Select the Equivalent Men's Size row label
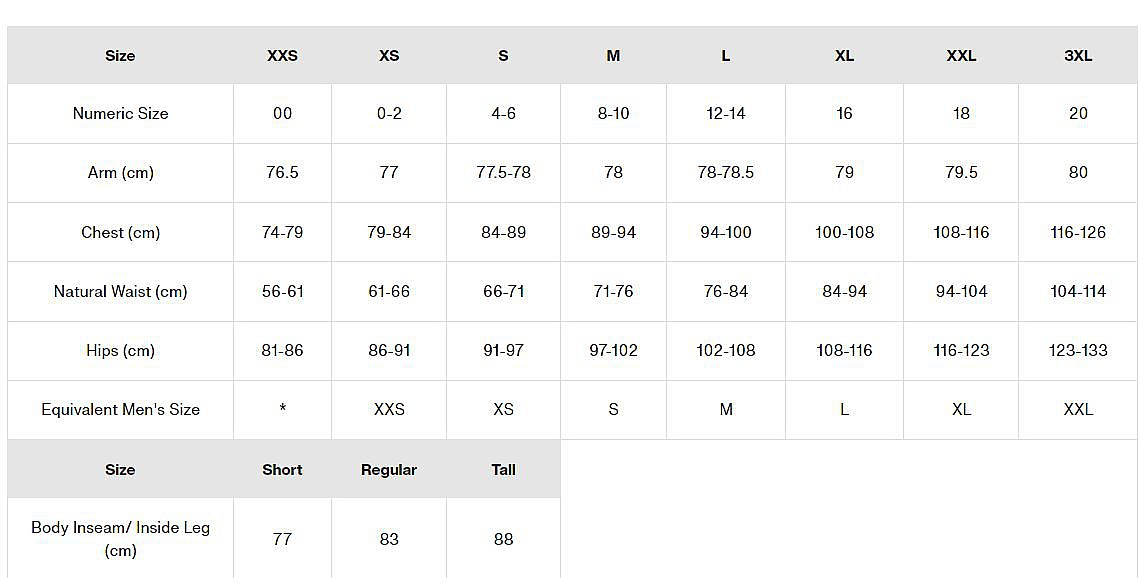The height and width of the screenshot is (578, 1141). 120,410
